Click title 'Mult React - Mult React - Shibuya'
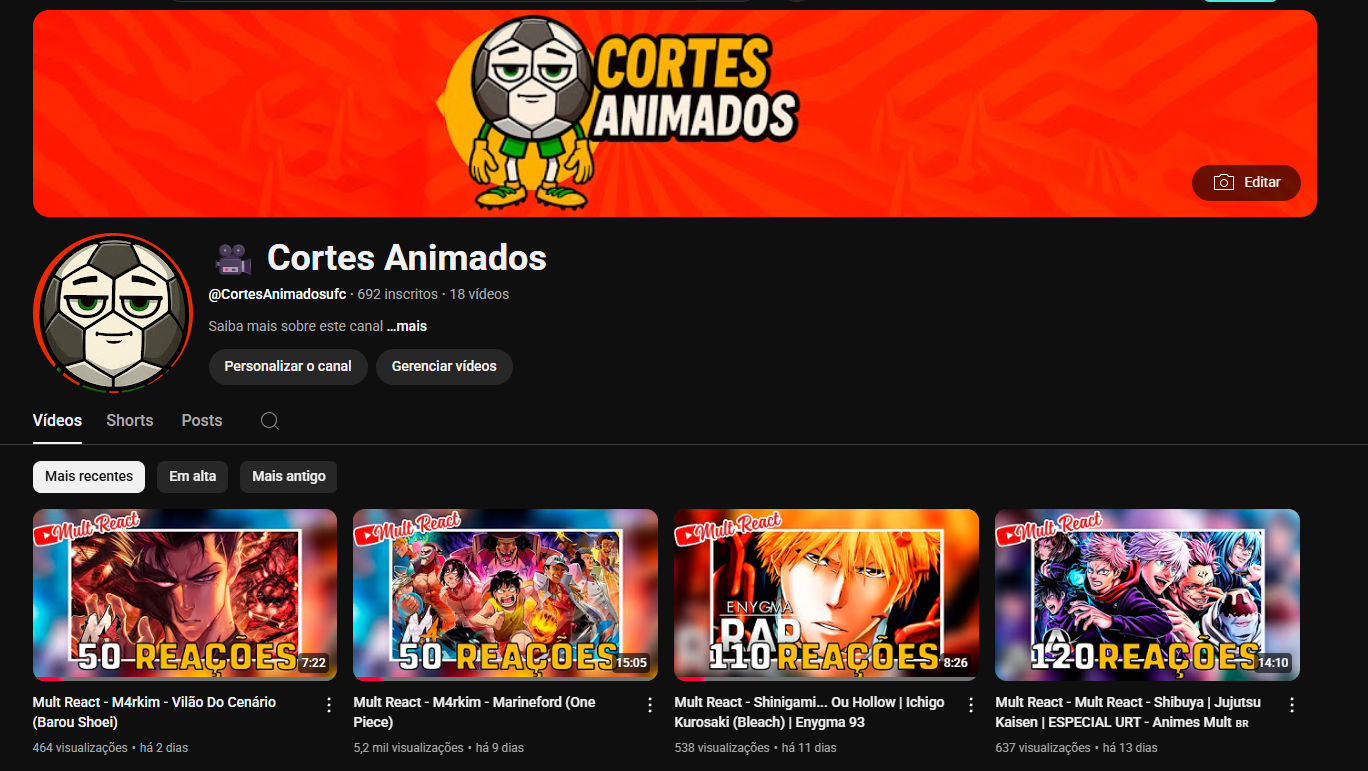1368x771 pixels. pos(1128,712)
